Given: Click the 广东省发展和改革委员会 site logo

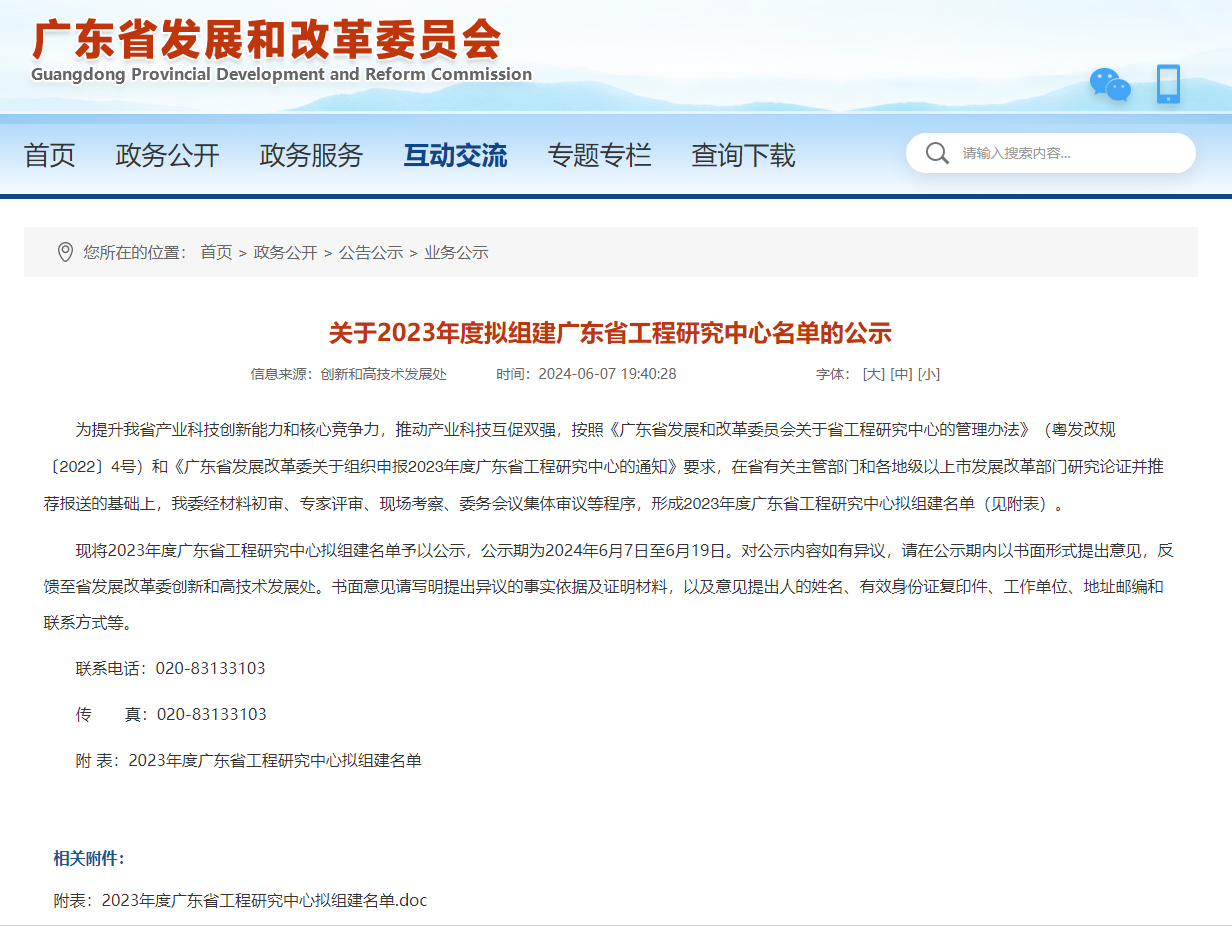Looking at the screenshot, I should 280,50.
